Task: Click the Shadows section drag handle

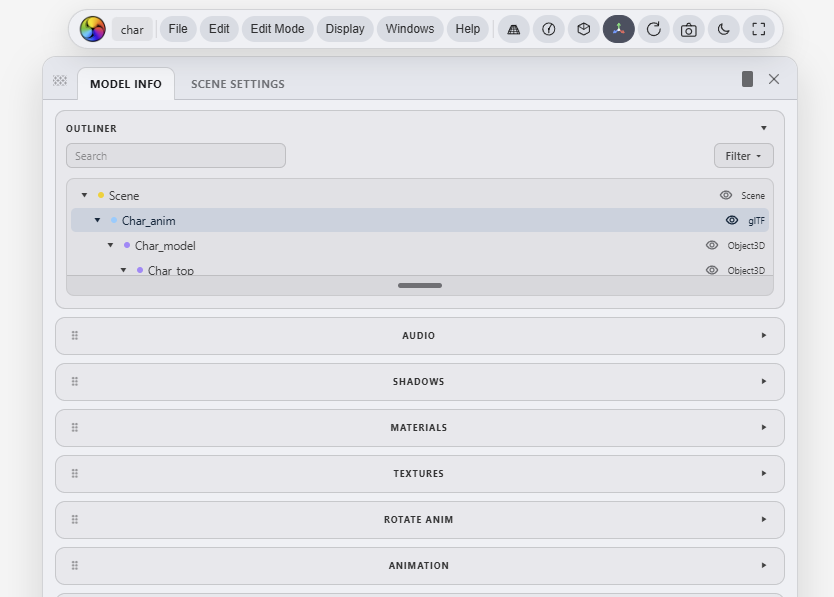Action: point(75,382)
